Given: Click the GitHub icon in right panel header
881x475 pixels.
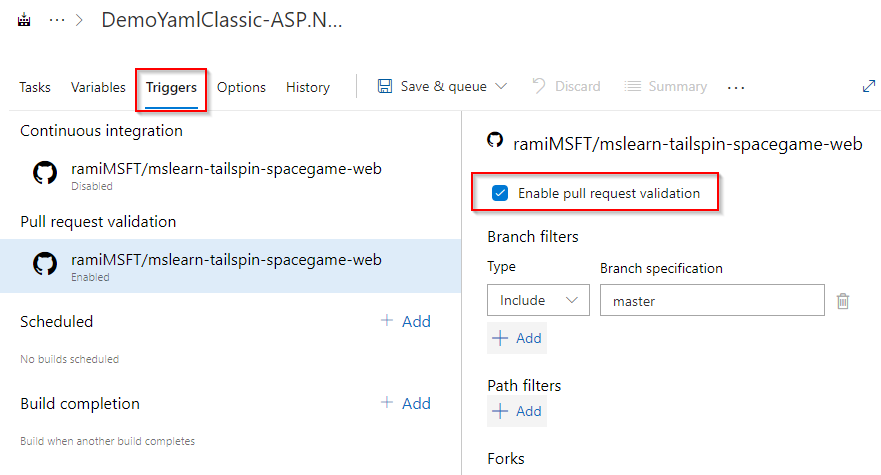Looking at the screenshot, I should coord(494,141).
